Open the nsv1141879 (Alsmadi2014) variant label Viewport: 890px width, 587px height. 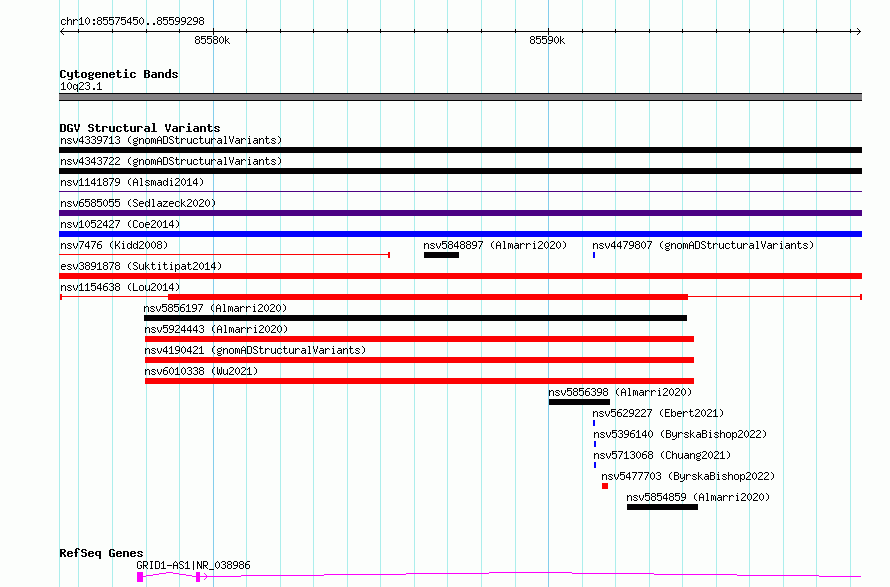click(x=132, y=182)
